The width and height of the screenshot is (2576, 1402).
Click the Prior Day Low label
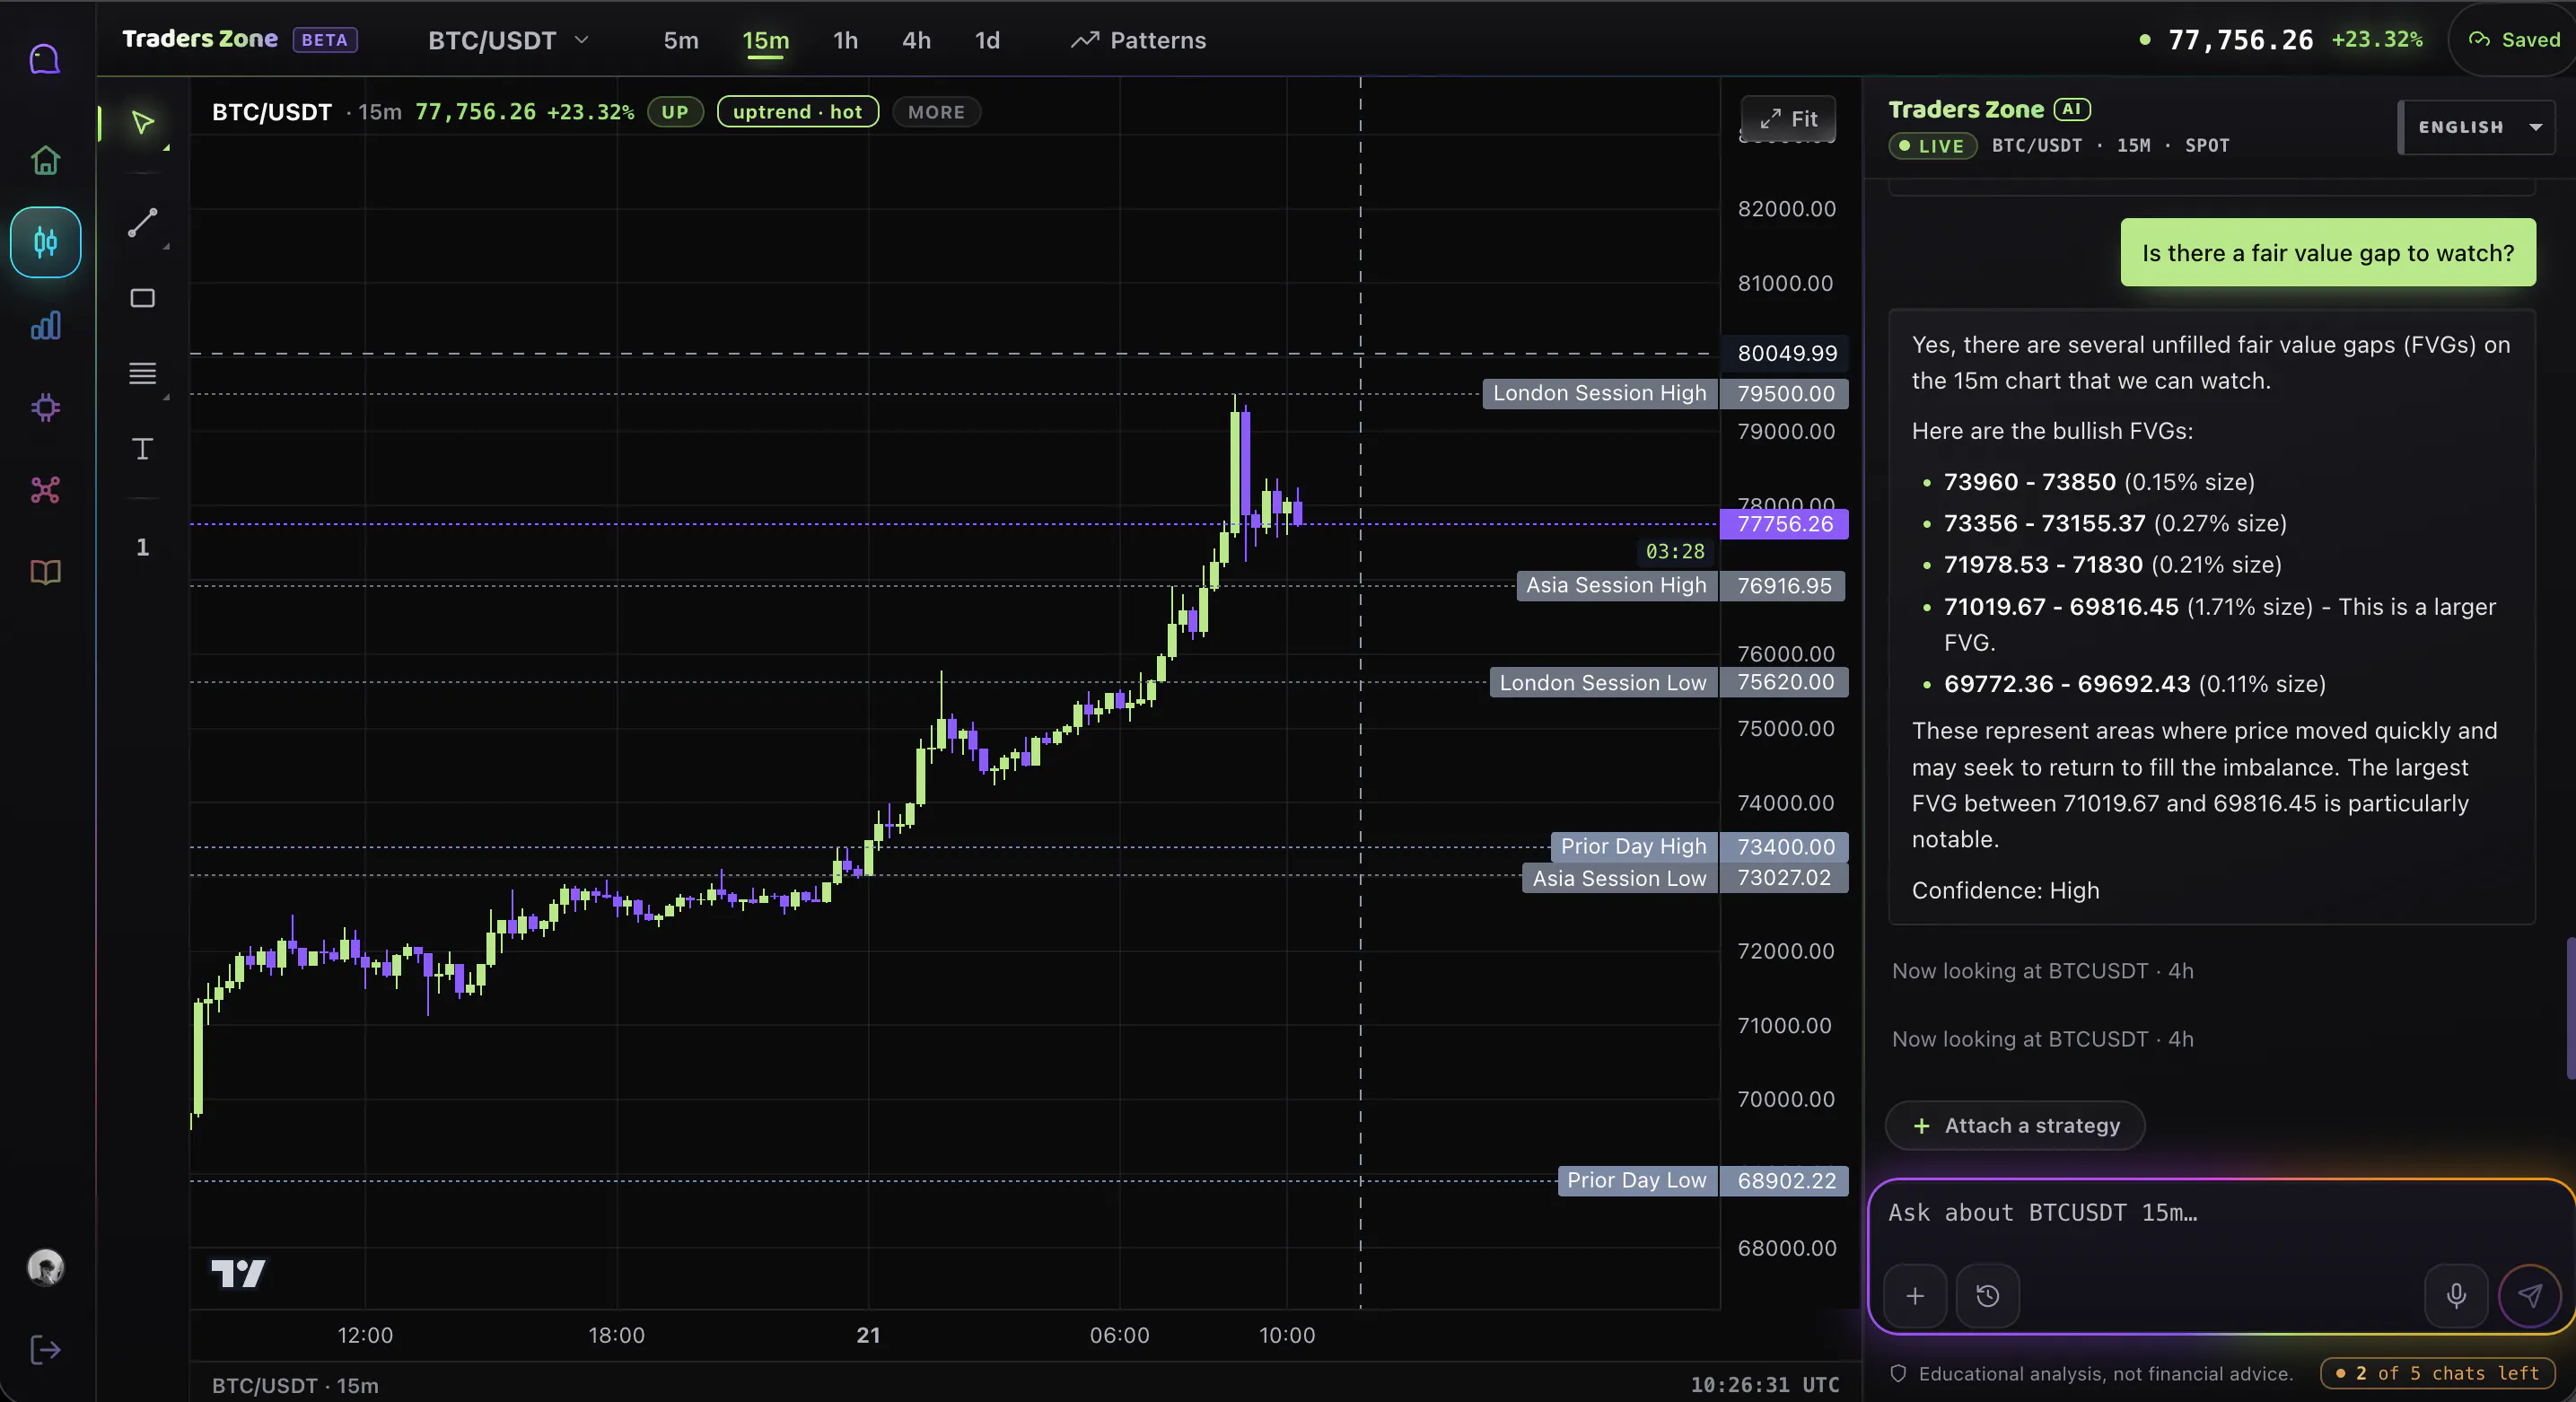coord(1637,1180)
